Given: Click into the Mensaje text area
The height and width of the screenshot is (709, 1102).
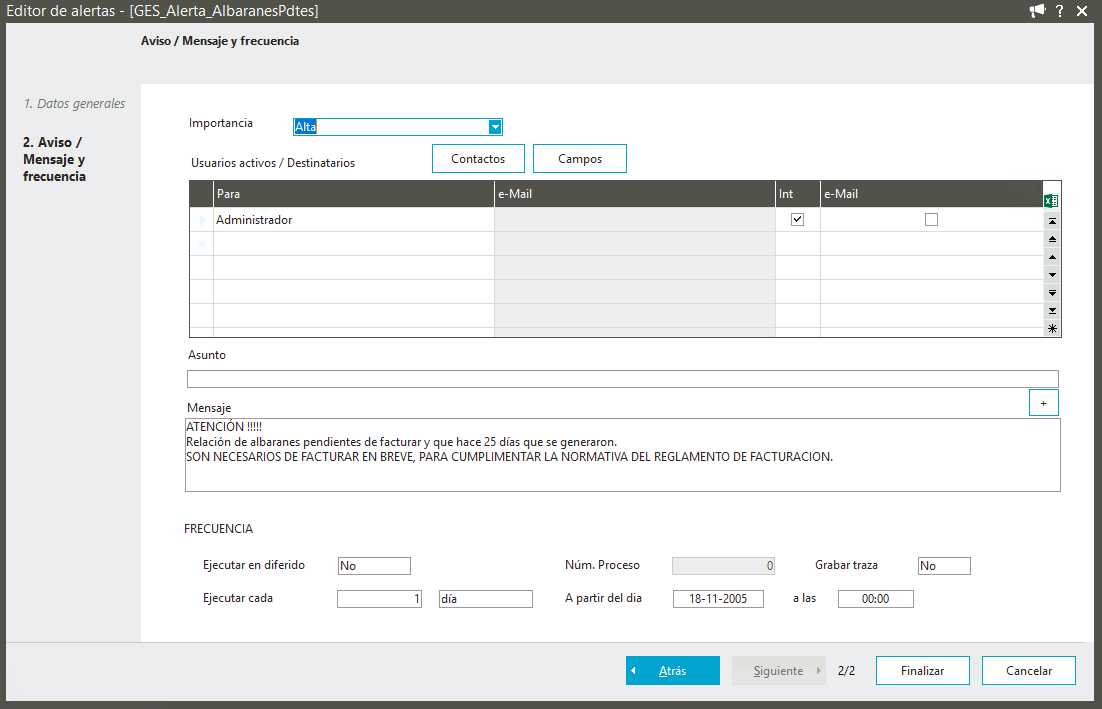Looking at the screenshot, I should pyautogui.click(x=623, y=455).
